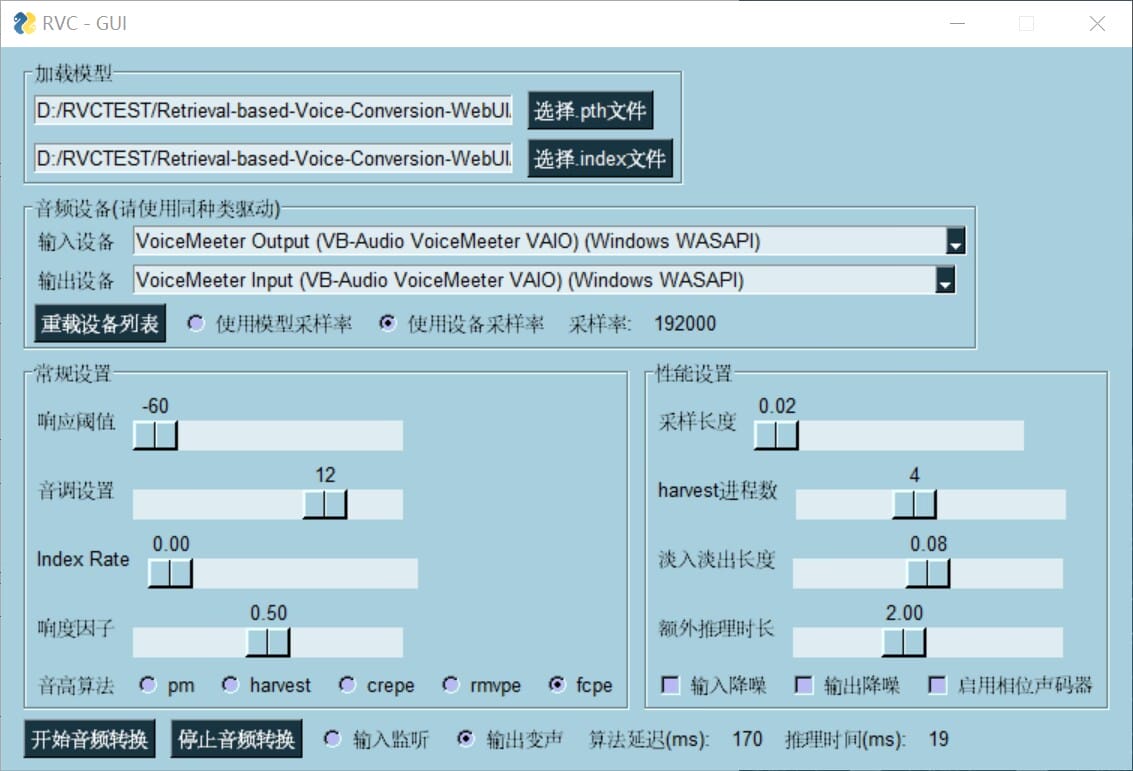This screenshot has height=771, width=1133.
Task: Click the 响应阈值 slider handle
Action: 155,435
